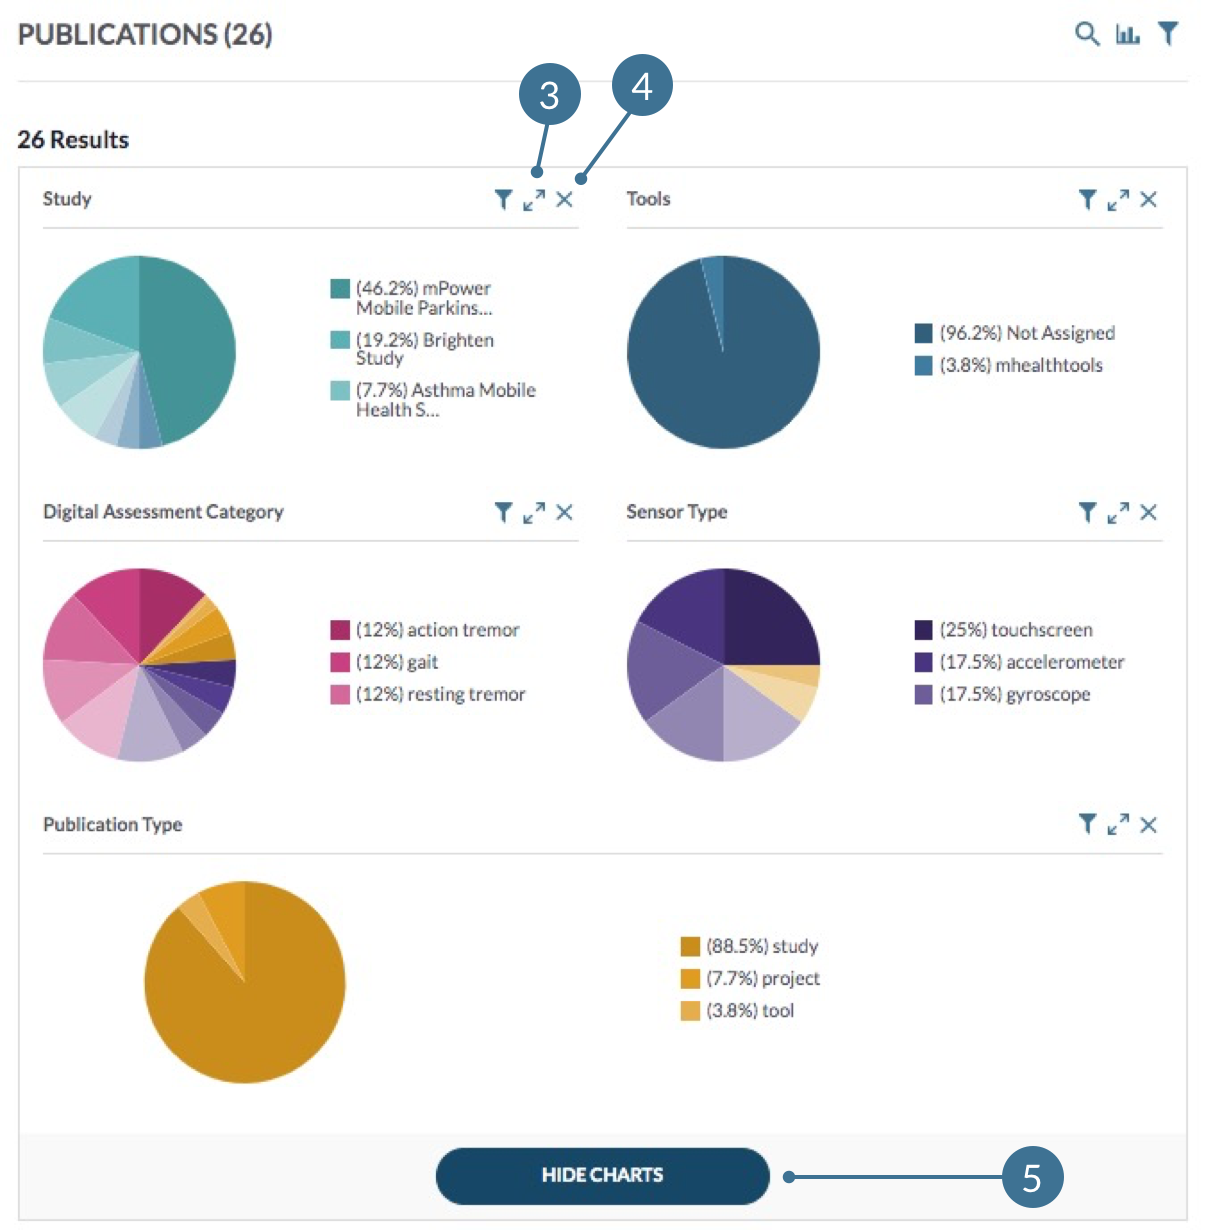
Task: Filter the Tools chart
Action: coord(1087,200)
